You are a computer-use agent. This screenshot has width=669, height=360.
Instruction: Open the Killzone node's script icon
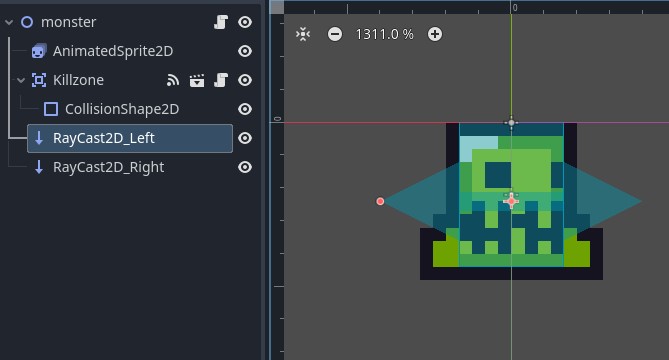click(x=221, y=80)
